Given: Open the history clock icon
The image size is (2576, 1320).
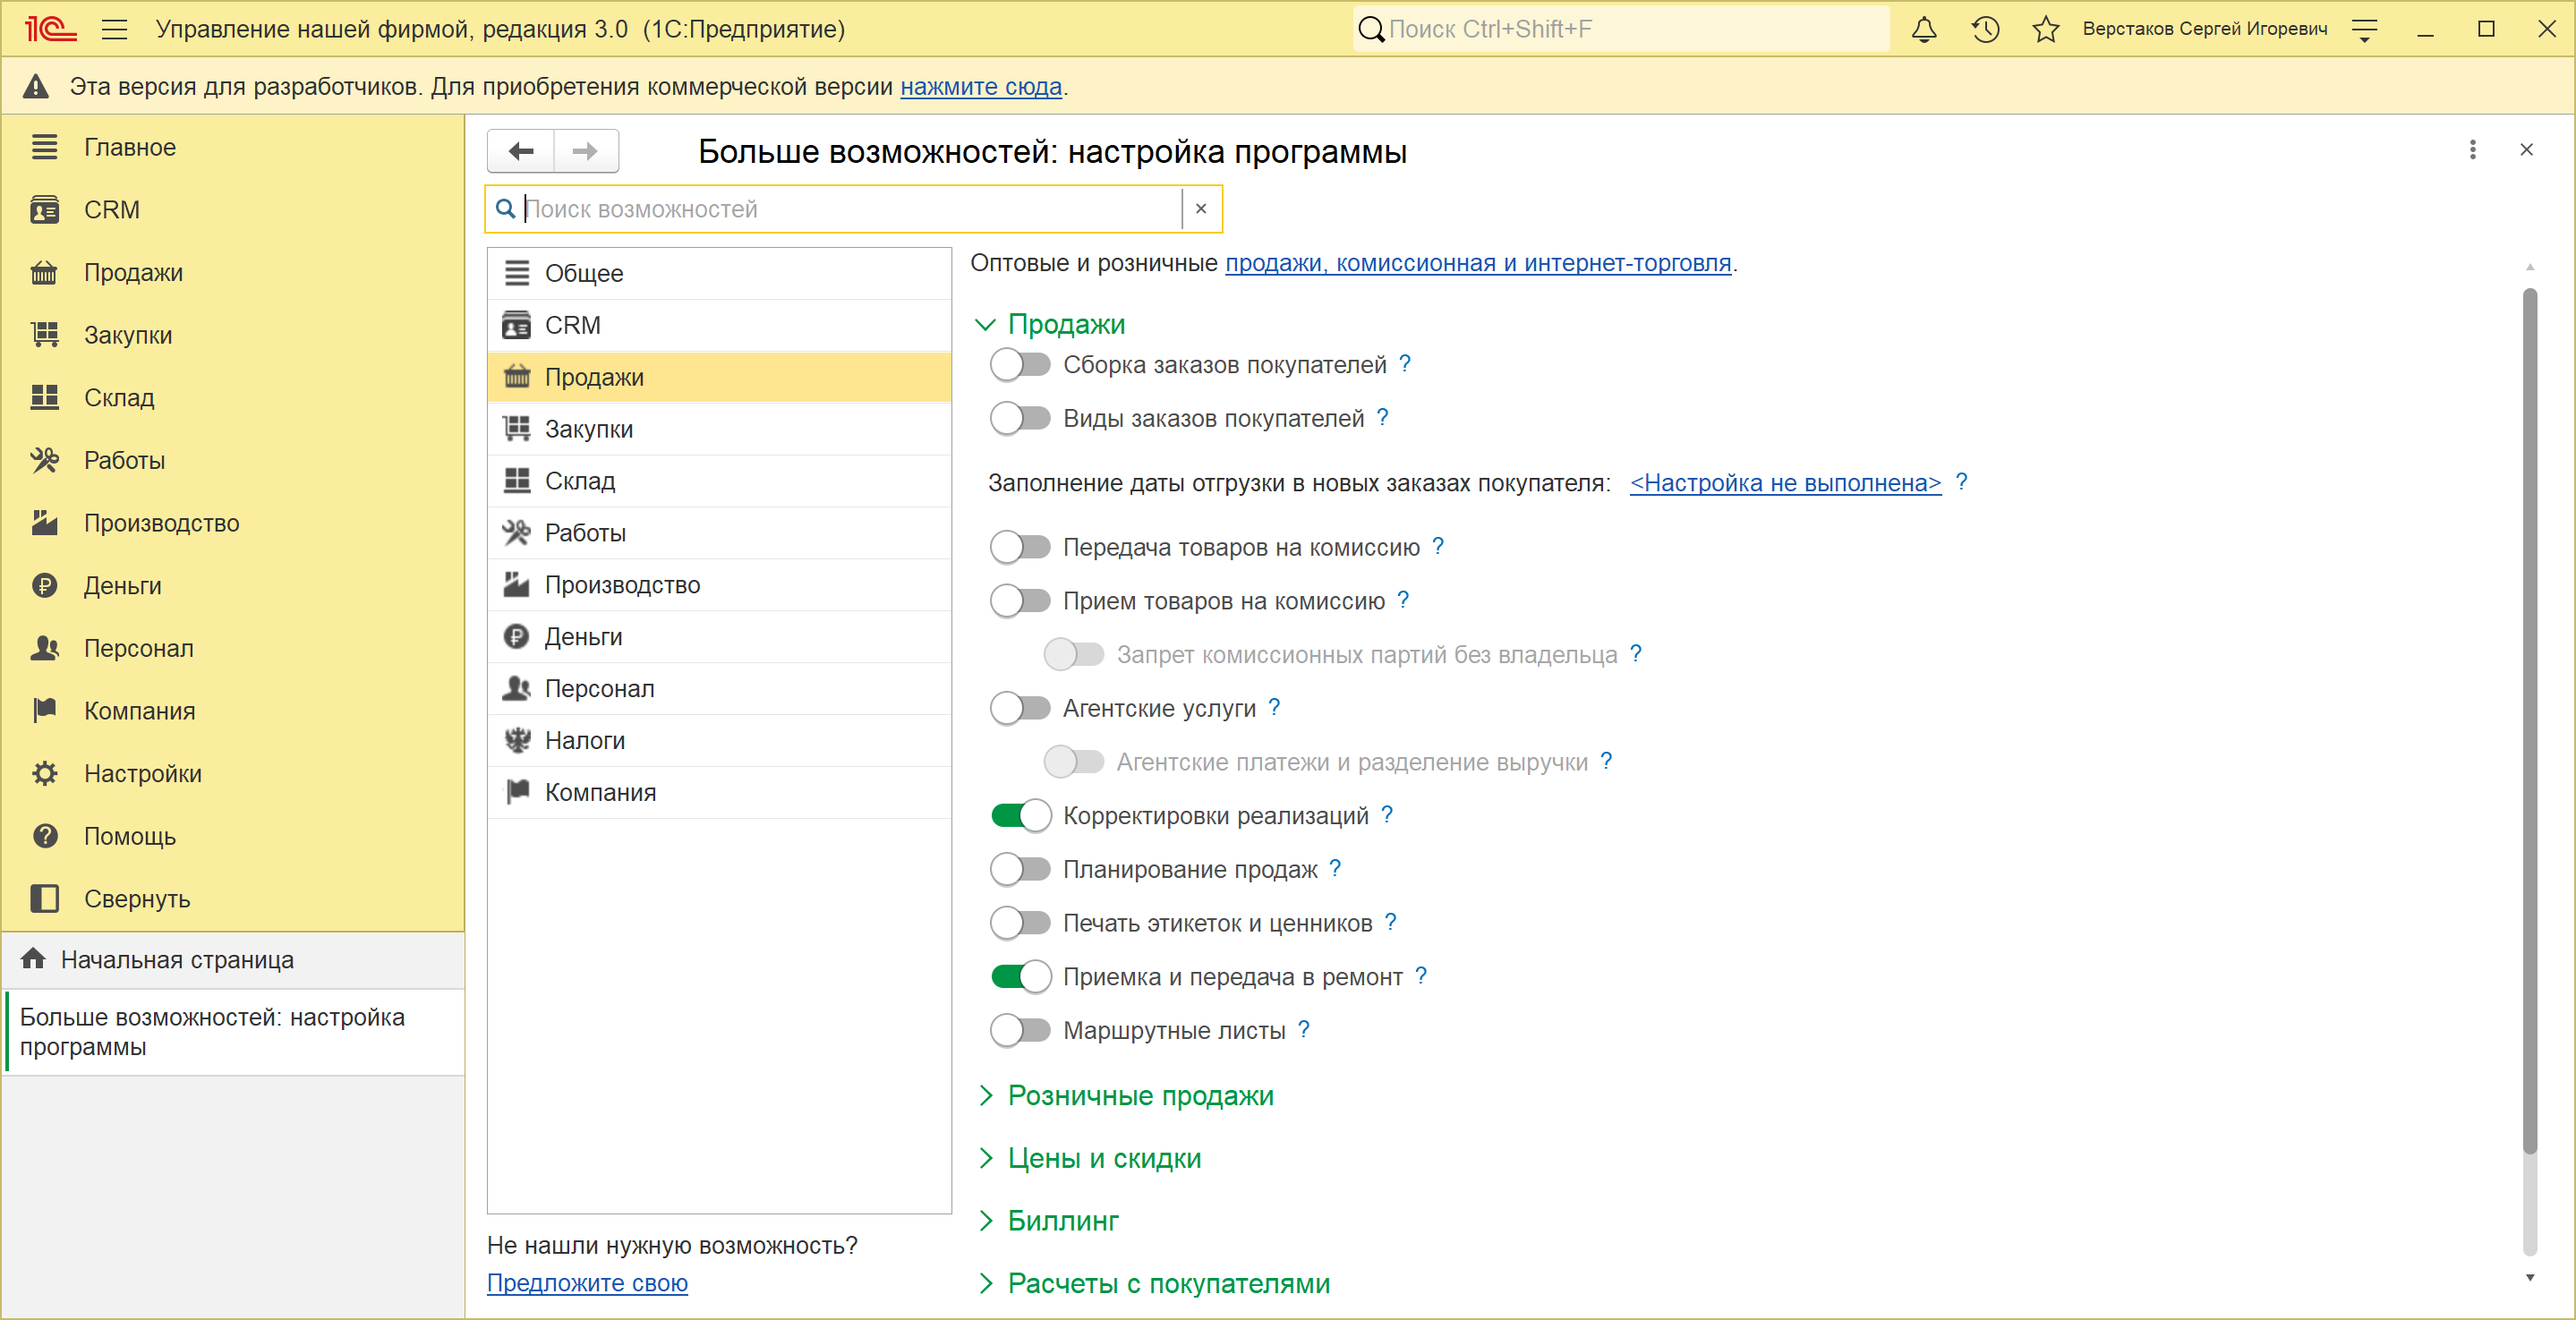Looking at the screenshot, I should click(1985, 29).
